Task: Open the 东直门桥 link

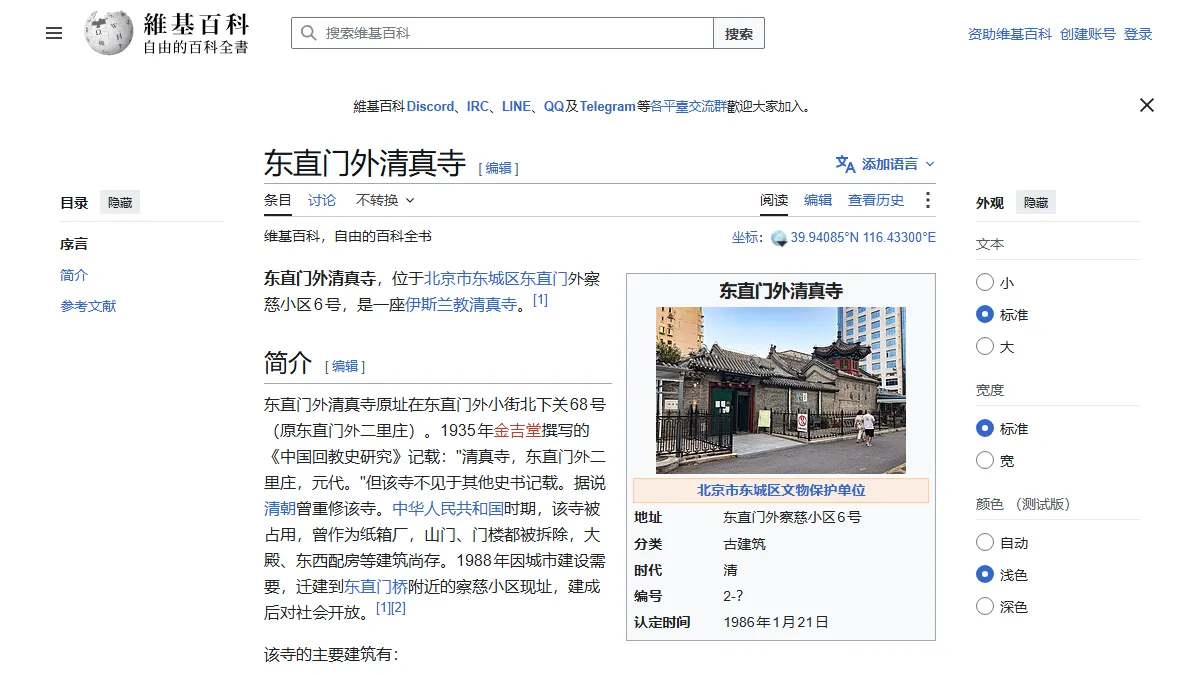Action: pos(376,587)
